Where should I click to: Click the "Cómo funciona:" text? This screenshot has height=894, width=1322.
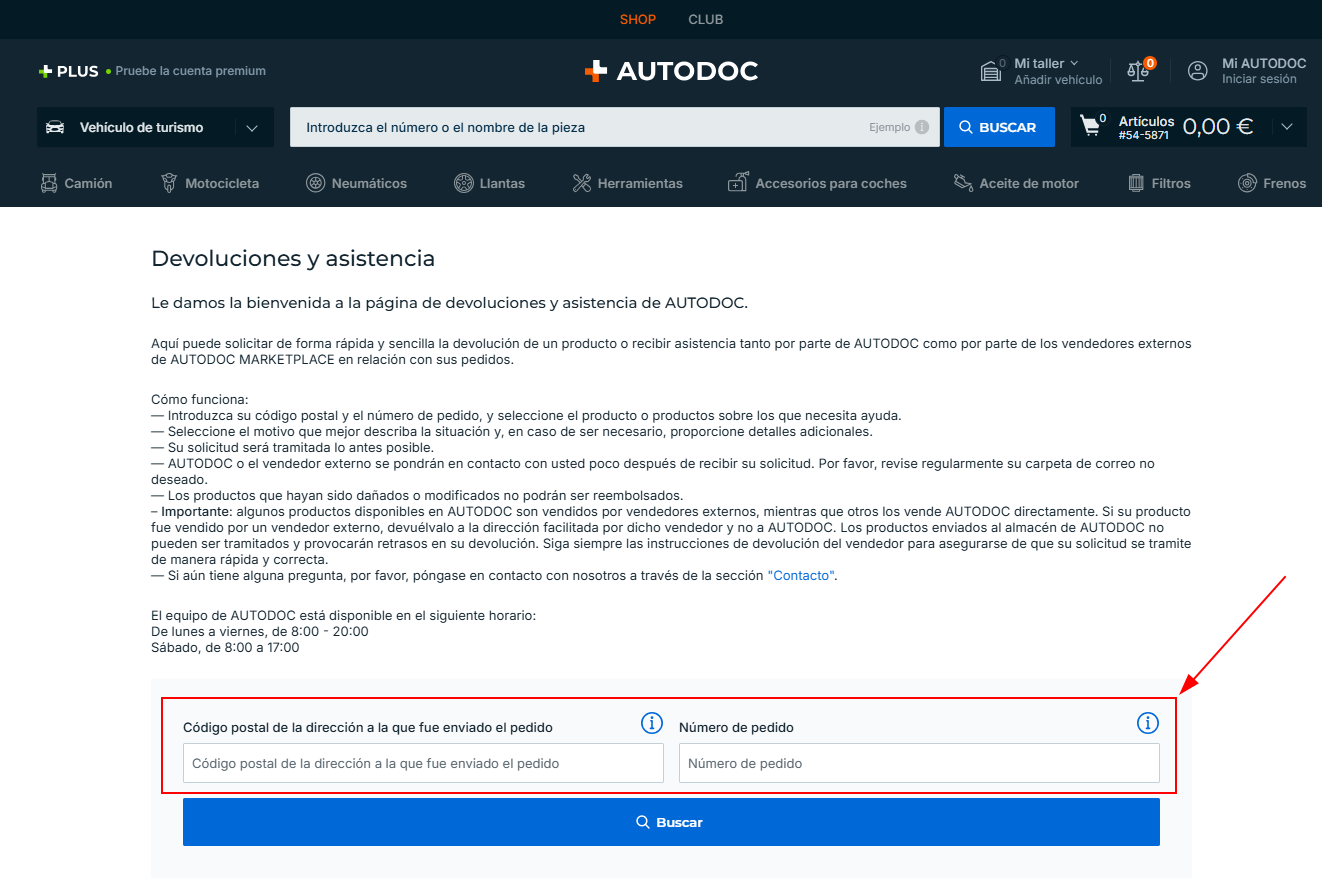[199, 399]
